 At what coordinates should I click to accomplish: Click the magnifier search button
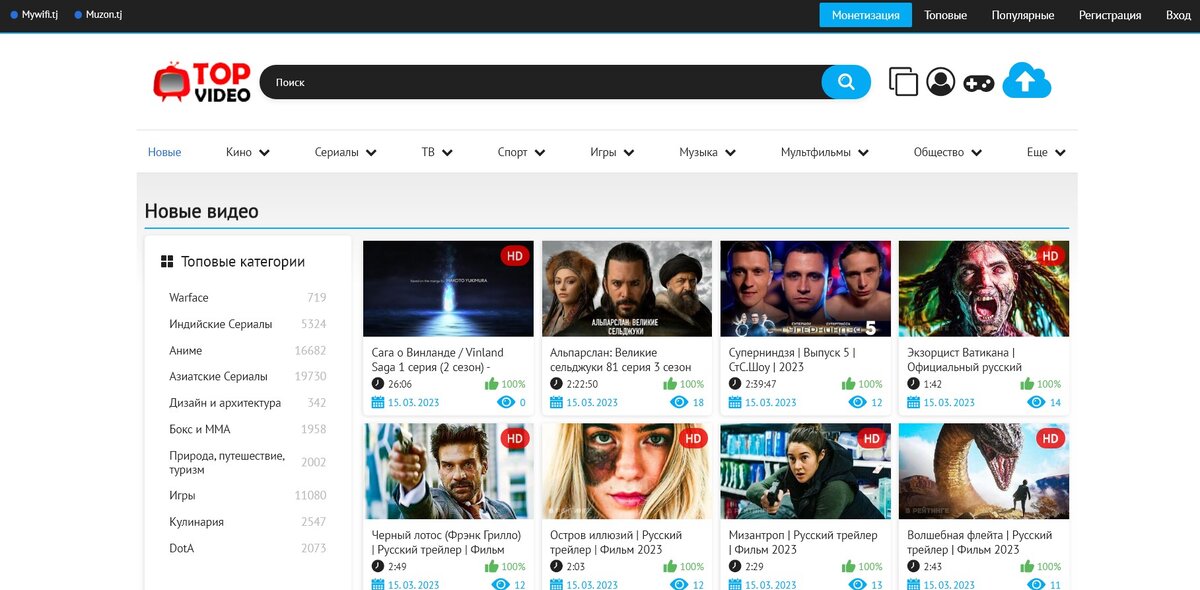[846, 82]
